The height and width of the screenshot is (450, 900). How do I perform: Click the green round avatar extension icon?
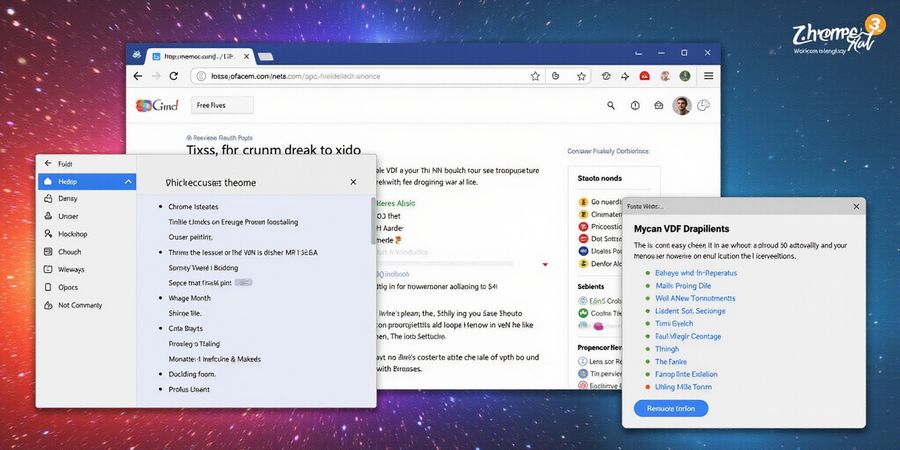685,76
